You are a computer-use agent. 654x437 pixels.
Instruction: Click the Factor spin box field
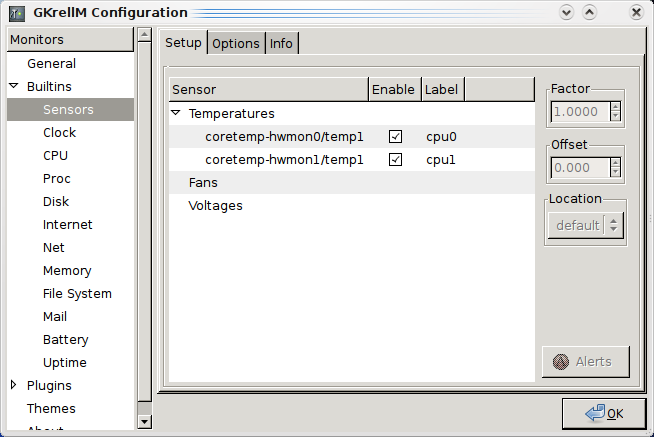(x=578, y=112)
